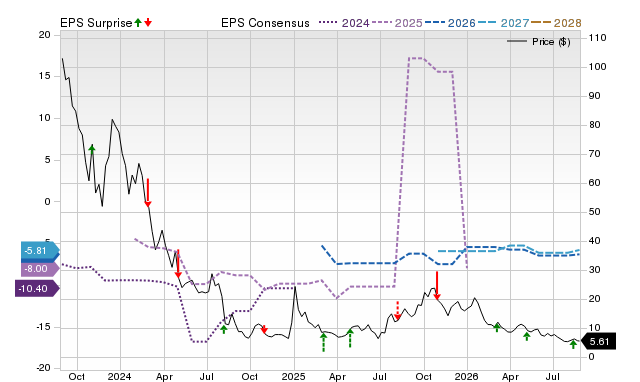Screen dimensions: 640x382
Task: Click the 80 tick on the price axis
Action: click(x=595, y=125)
